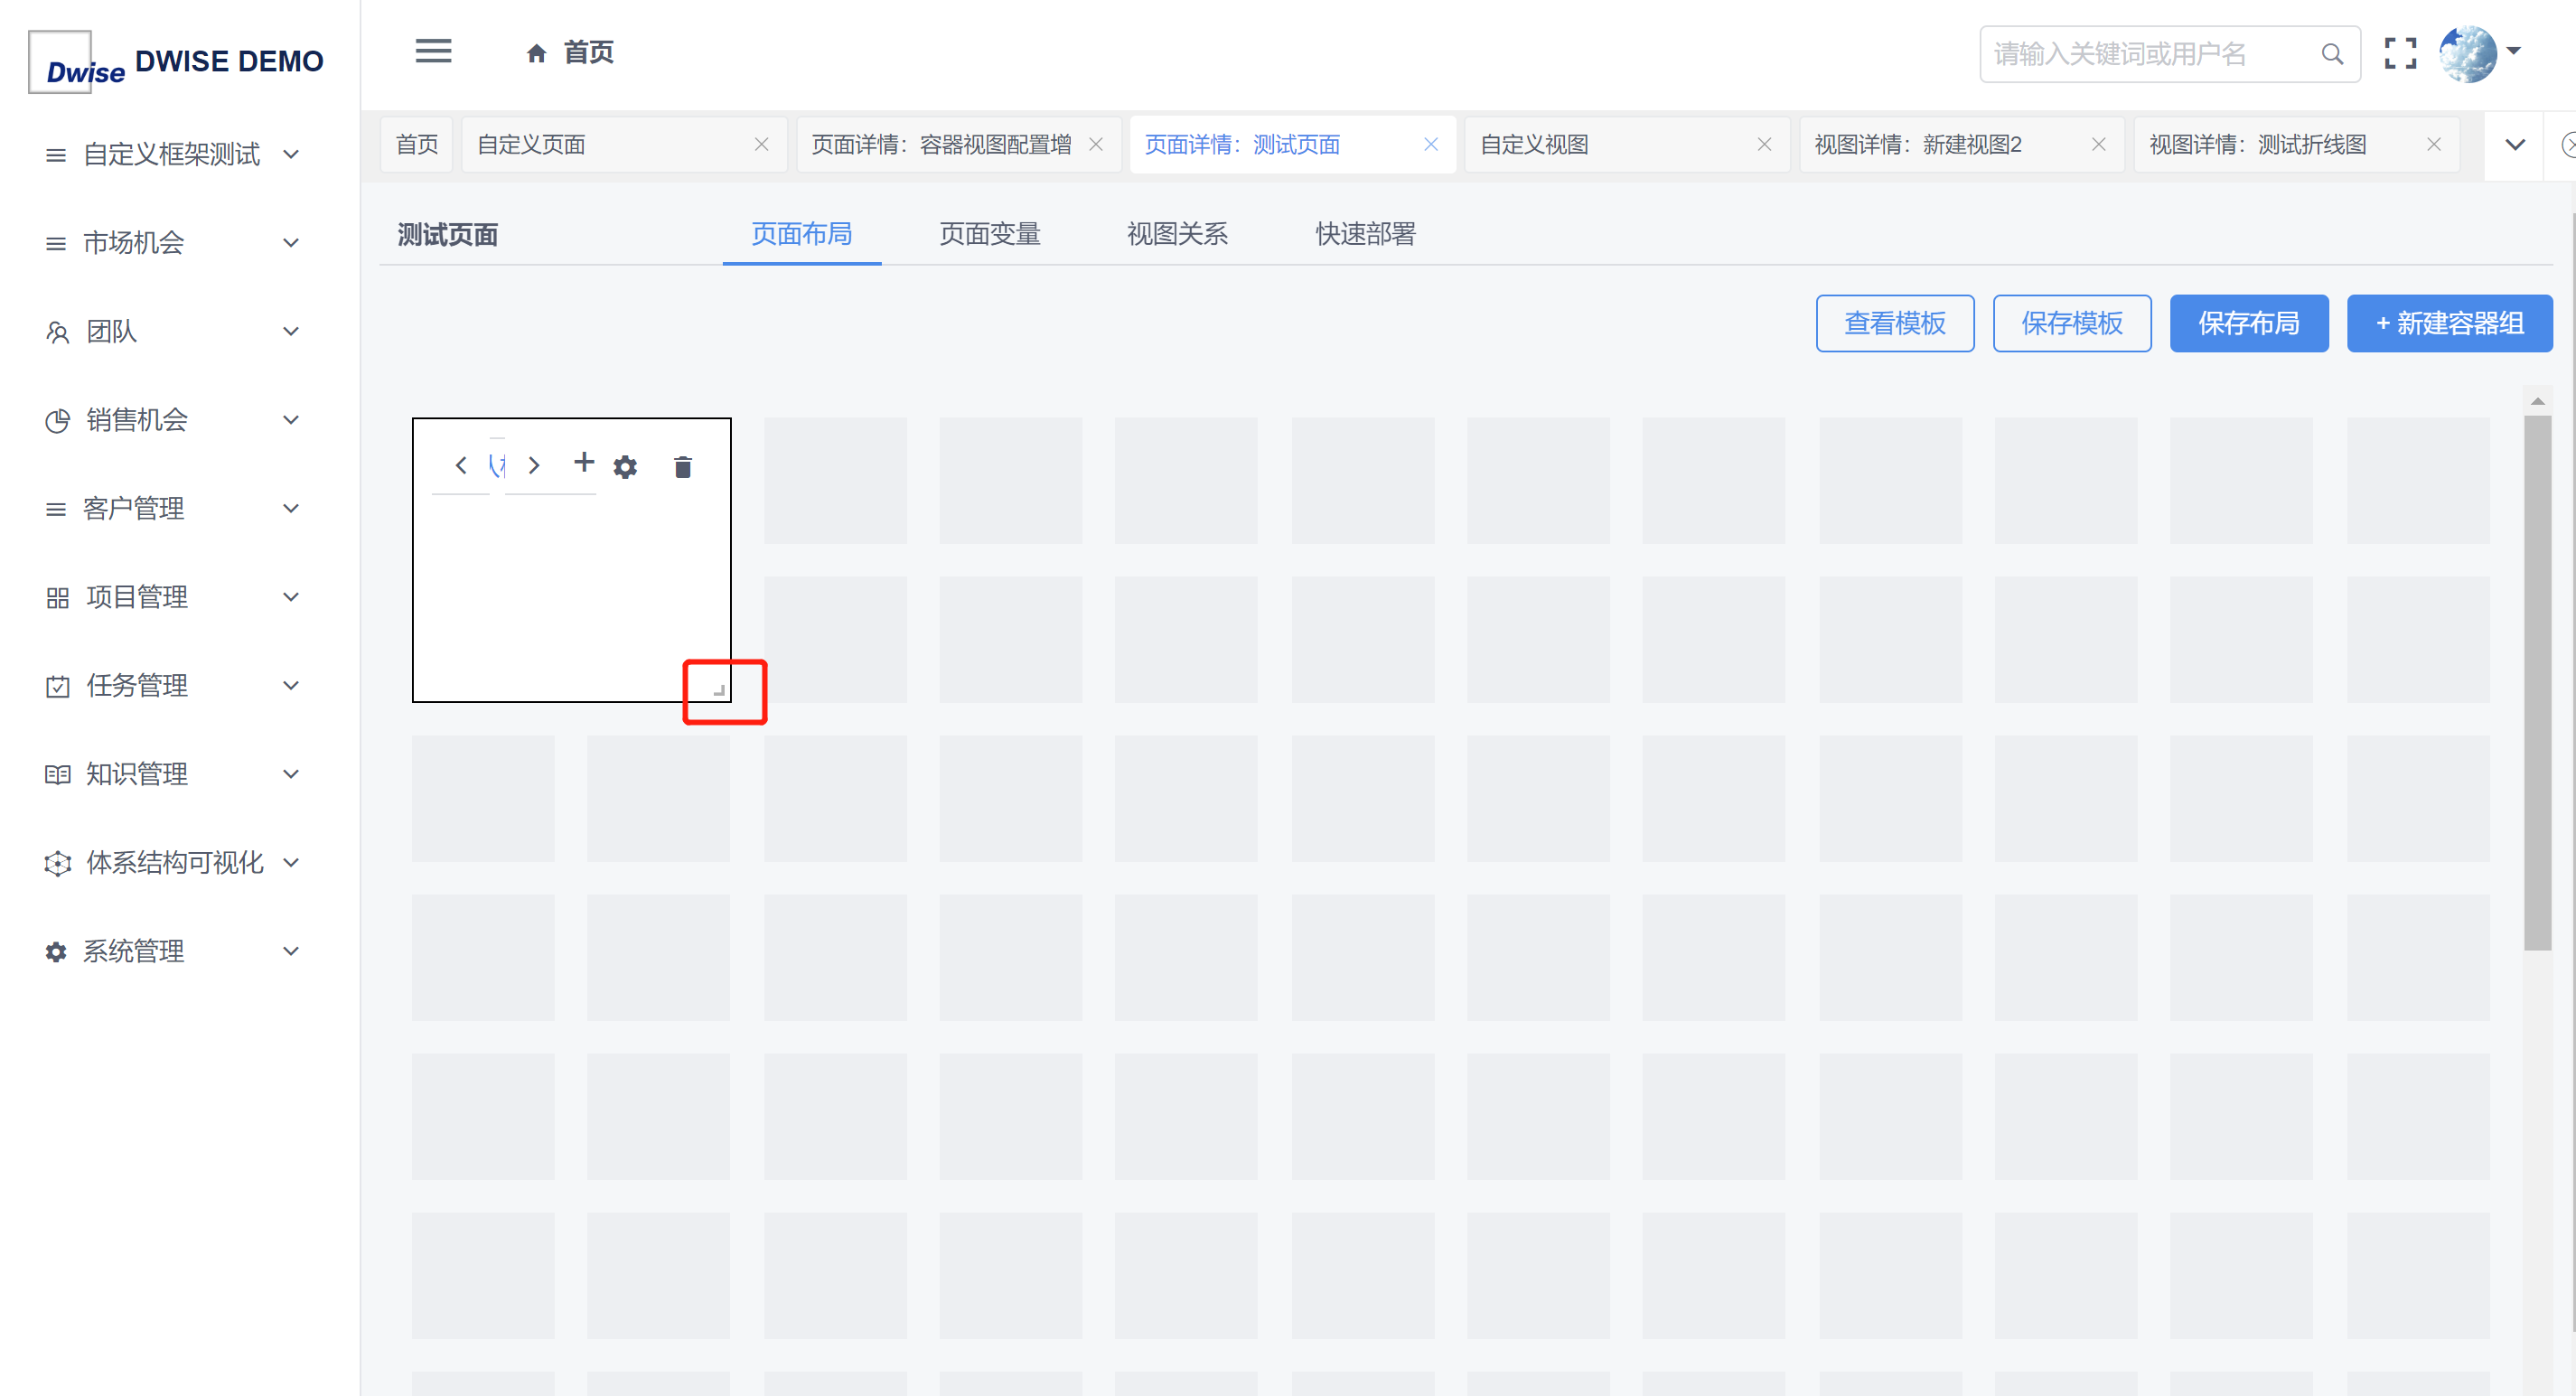Screen dimensions: 2576x1396
Task: Open container settings gear icon
Action: [625, 467]
